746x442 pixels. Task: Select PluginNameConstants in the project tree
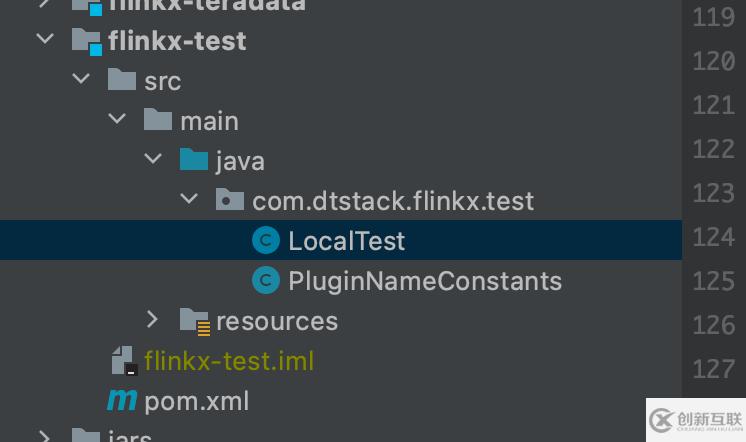424,281
